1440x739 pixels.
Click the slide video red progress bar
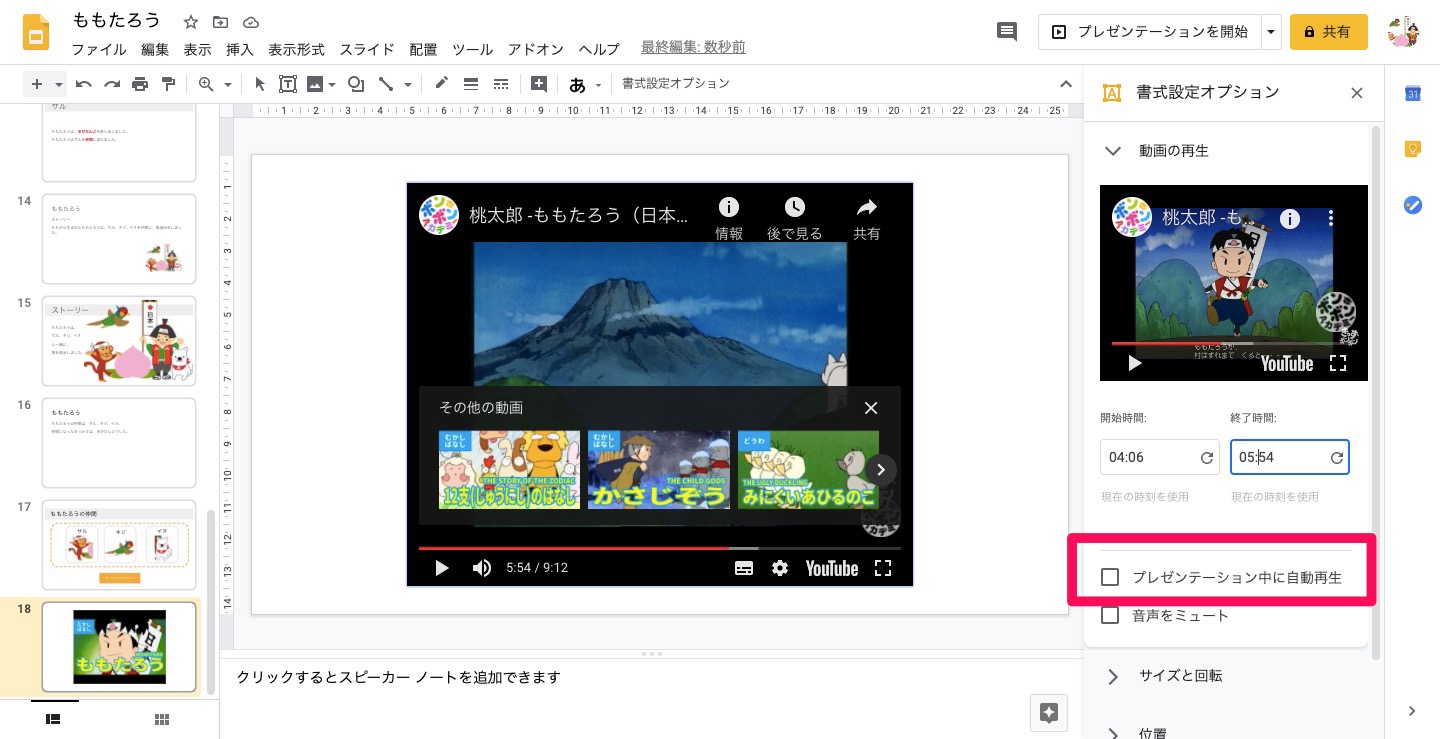[x=574, y=548]
